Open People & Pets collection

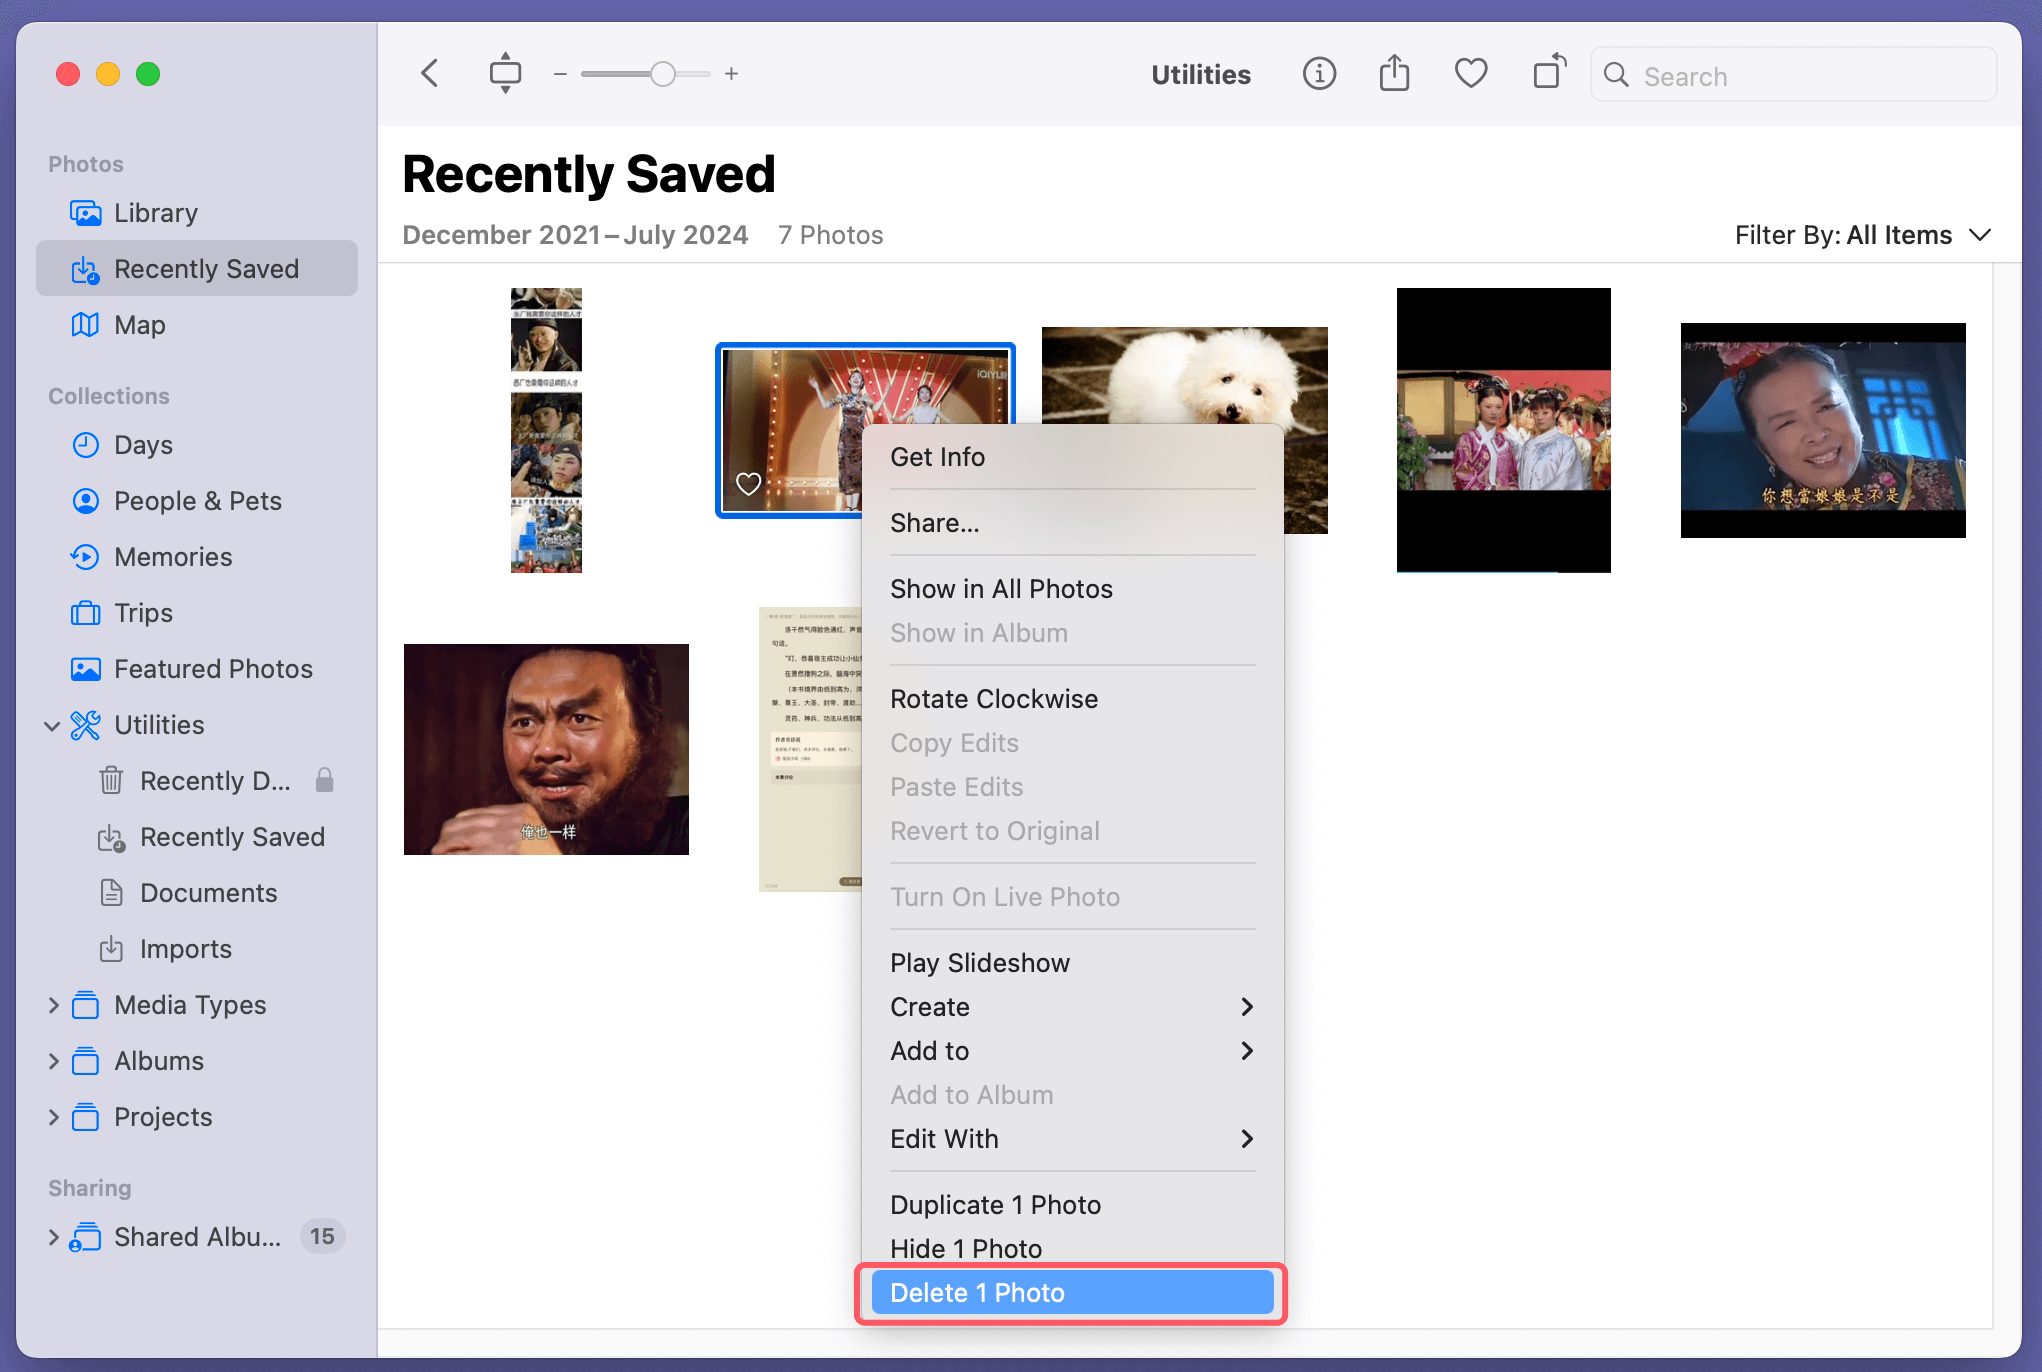[196, 500]
